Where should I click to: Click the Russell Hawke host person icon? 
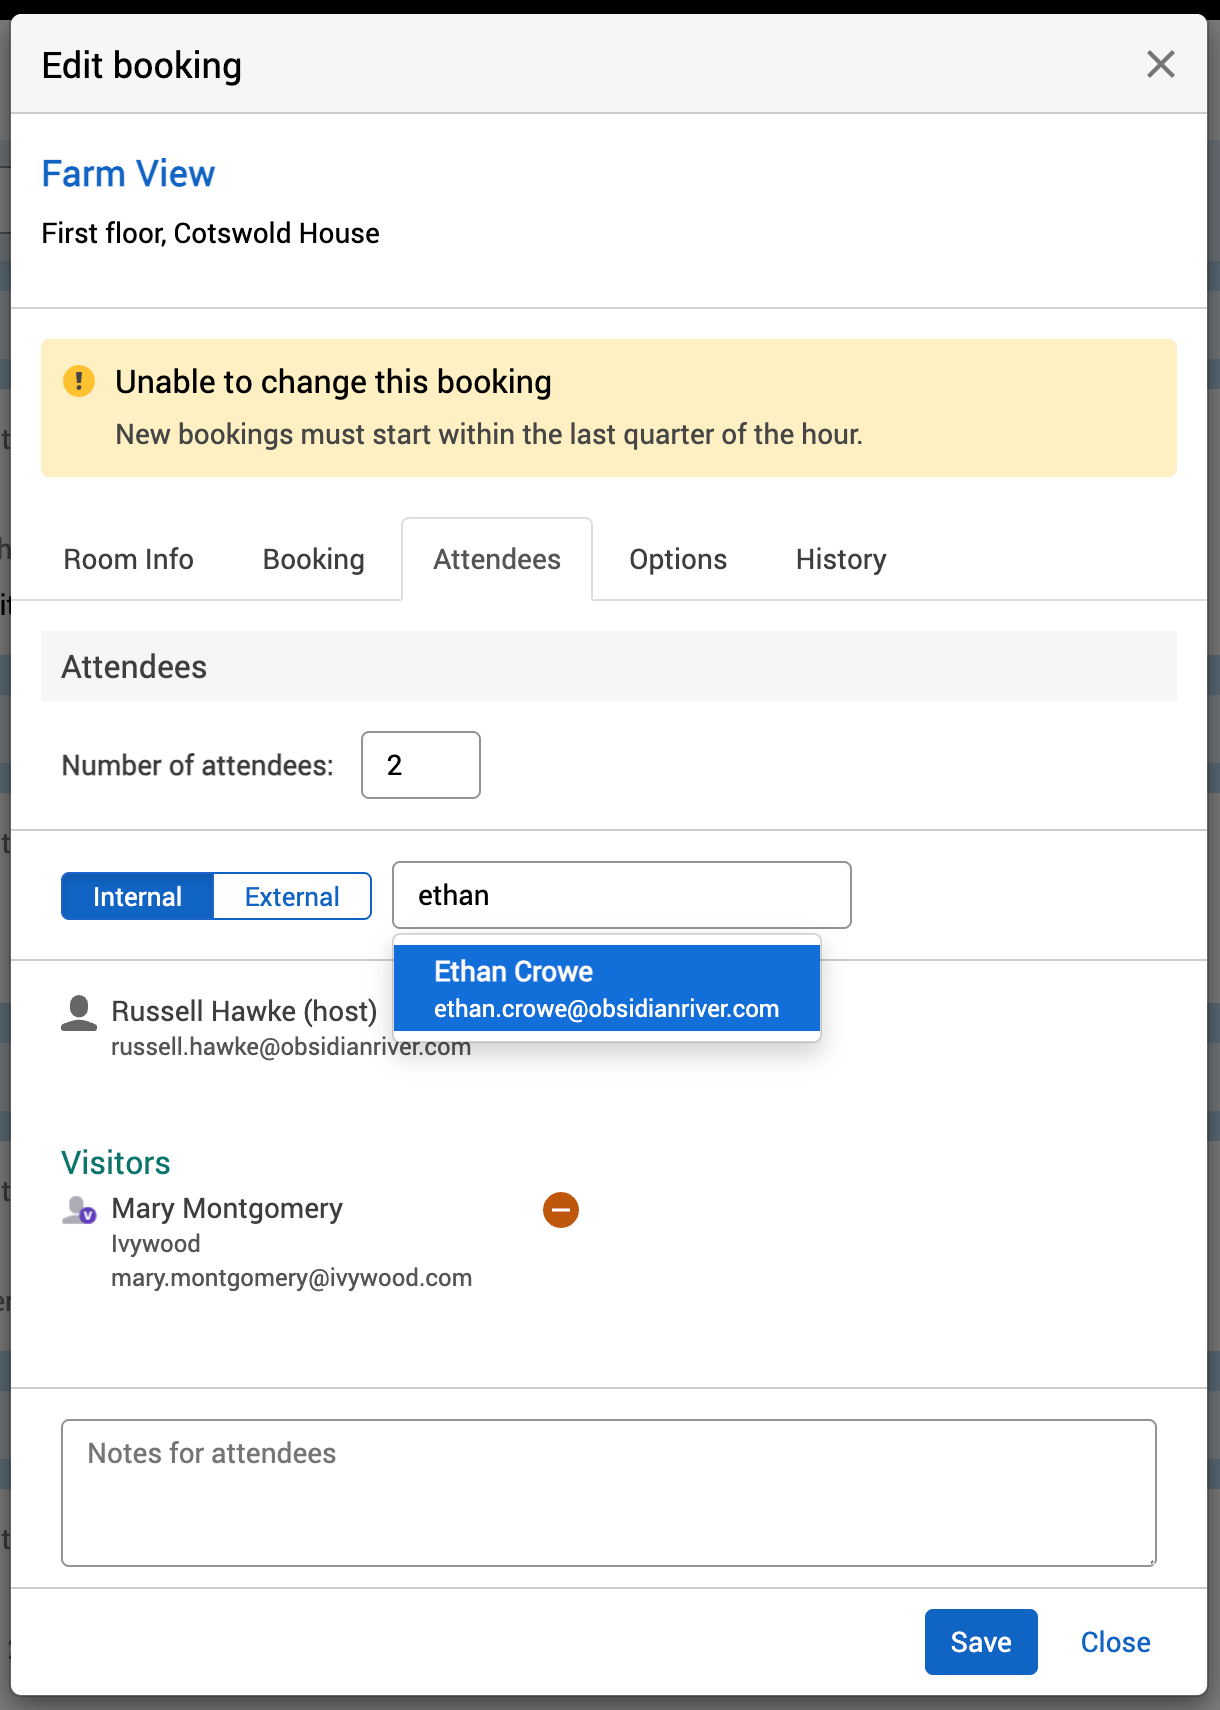[x=79, y=1013]
